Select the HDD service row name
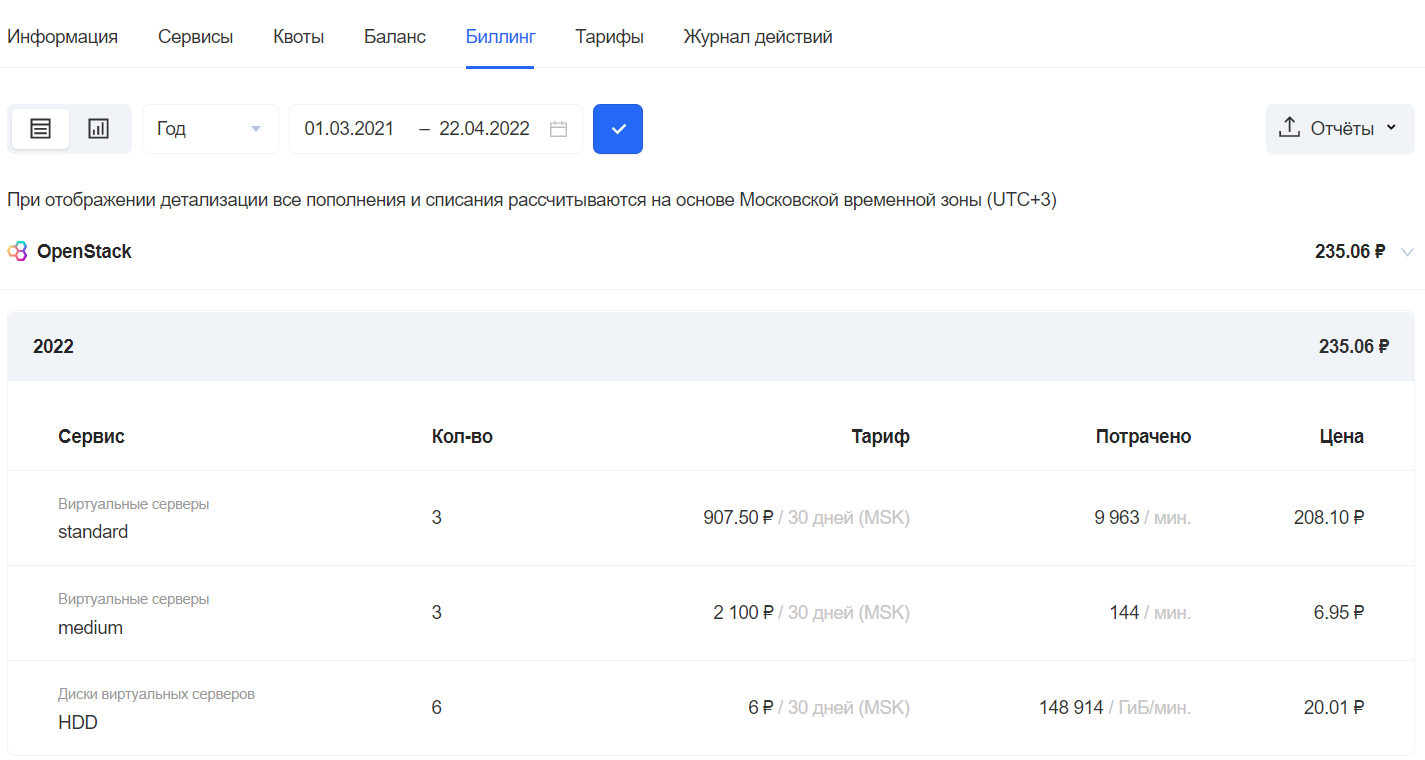Viewport: 1425px width, 760px height. [x=78, y=722]
